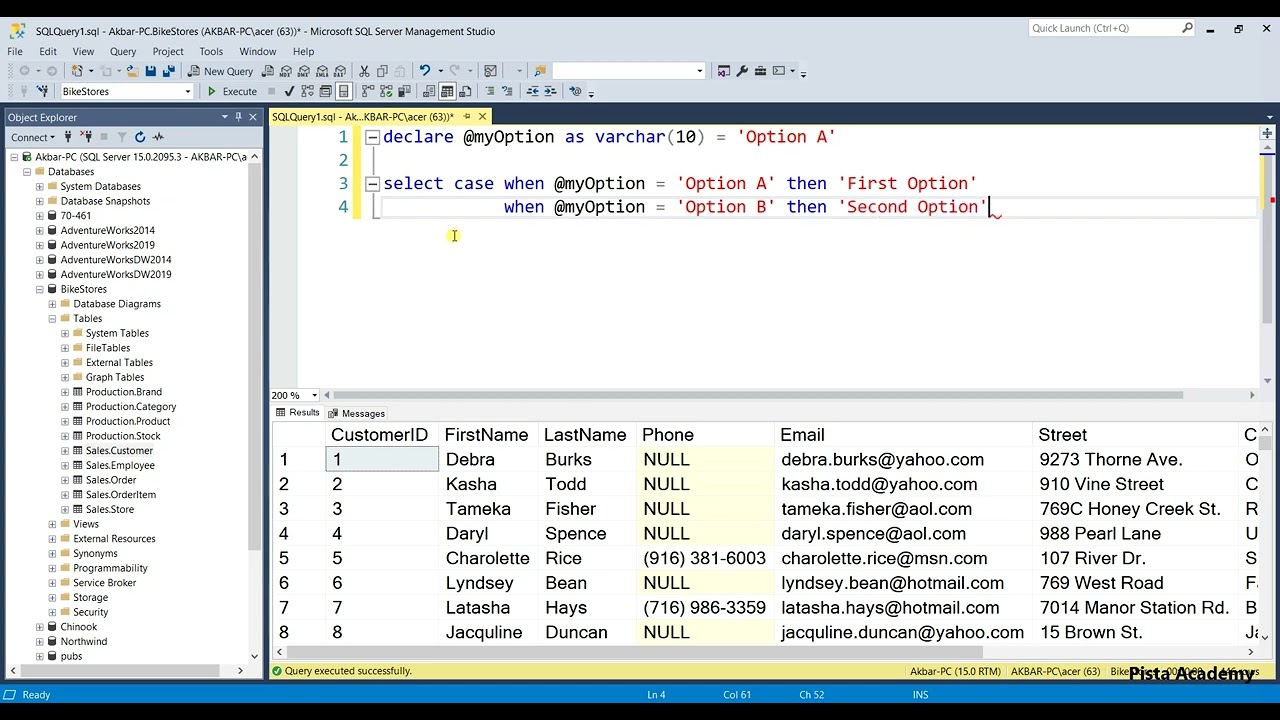Screen dimensions: 1280x720
Task: Execute the current SQL query
Action: [x=232, y=91]
